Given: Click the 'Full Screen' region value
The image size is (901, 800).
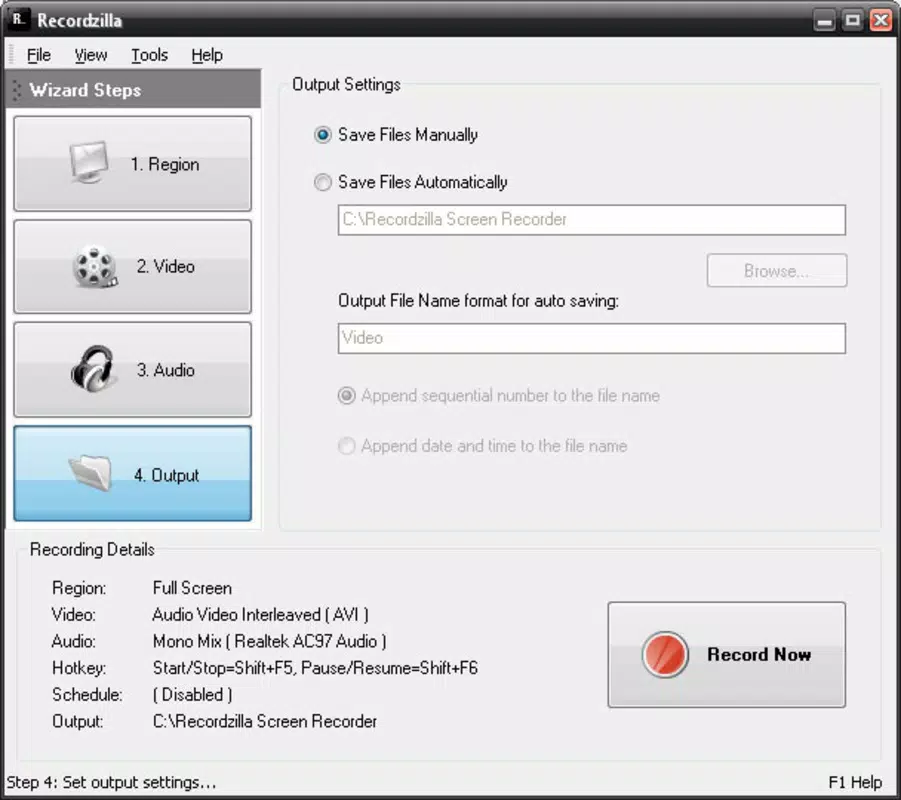Looking at the screenshot, I should point(192,588).
